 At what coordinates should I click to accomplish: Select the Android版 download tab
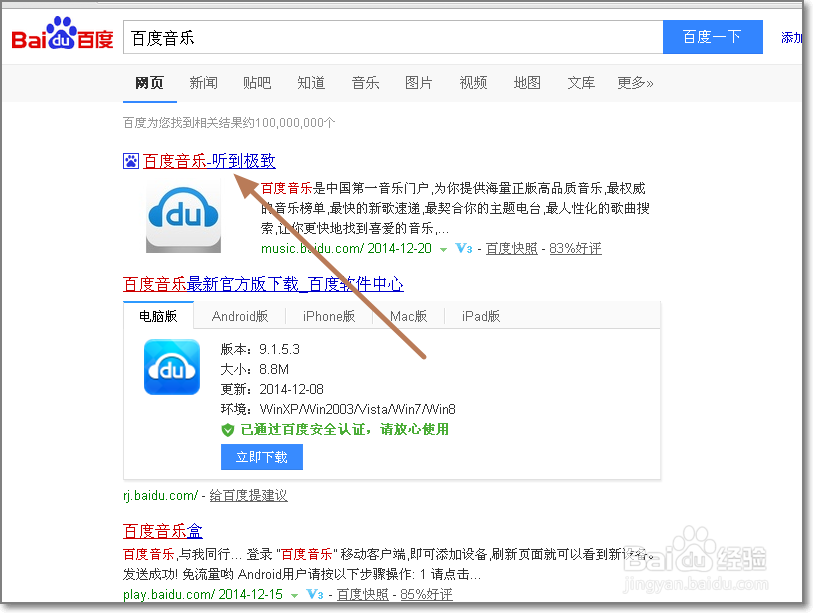[x=240, y=316]
